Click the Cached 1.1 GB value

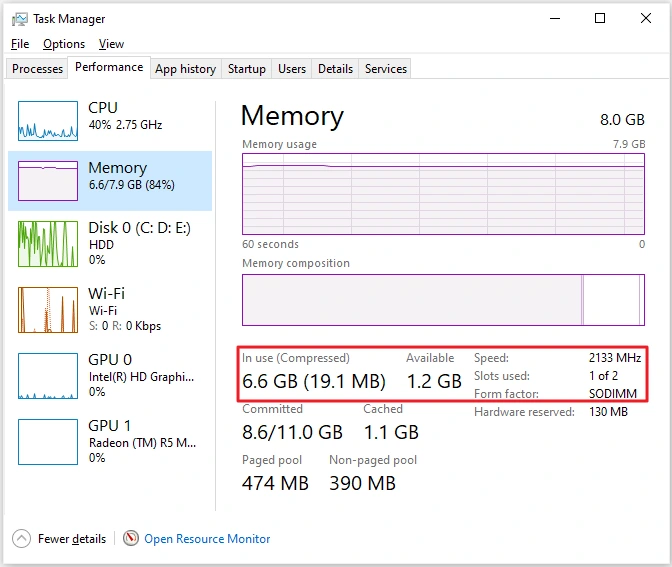click(391, 432)
